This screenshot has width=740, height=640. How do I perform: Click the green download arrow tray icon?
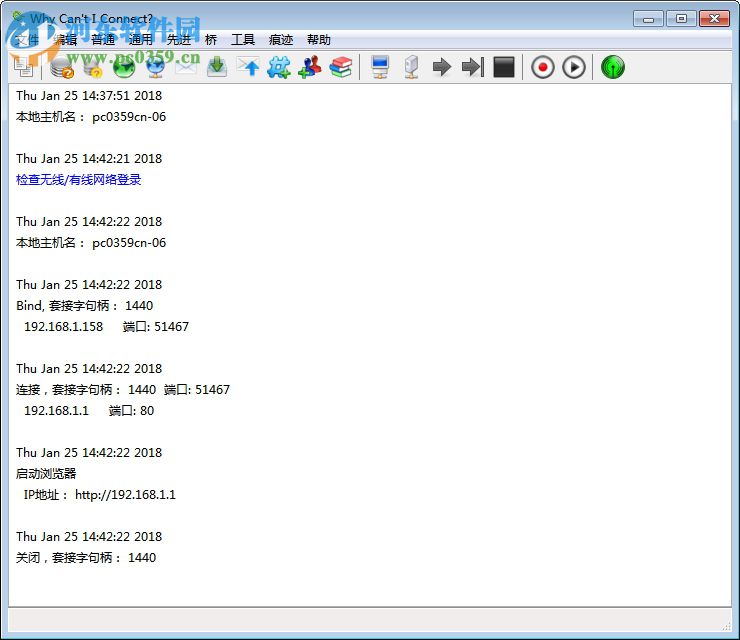pos(217,67)
